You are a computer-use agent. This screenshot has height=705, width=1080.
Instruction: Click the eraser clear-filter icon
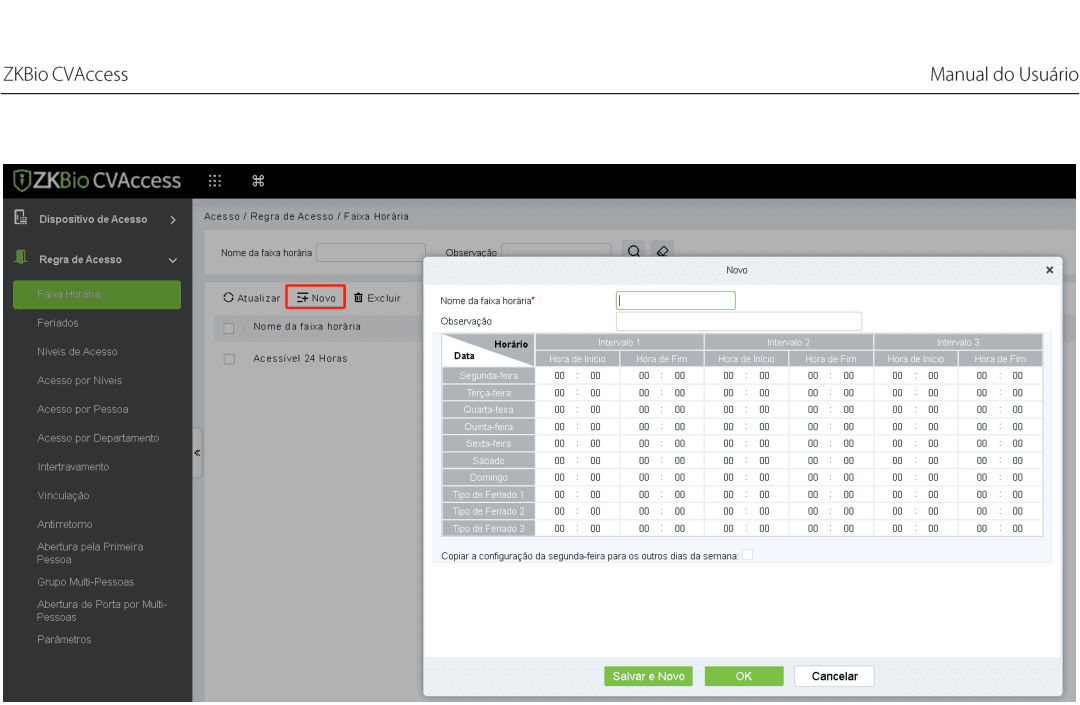click(663, 251)
